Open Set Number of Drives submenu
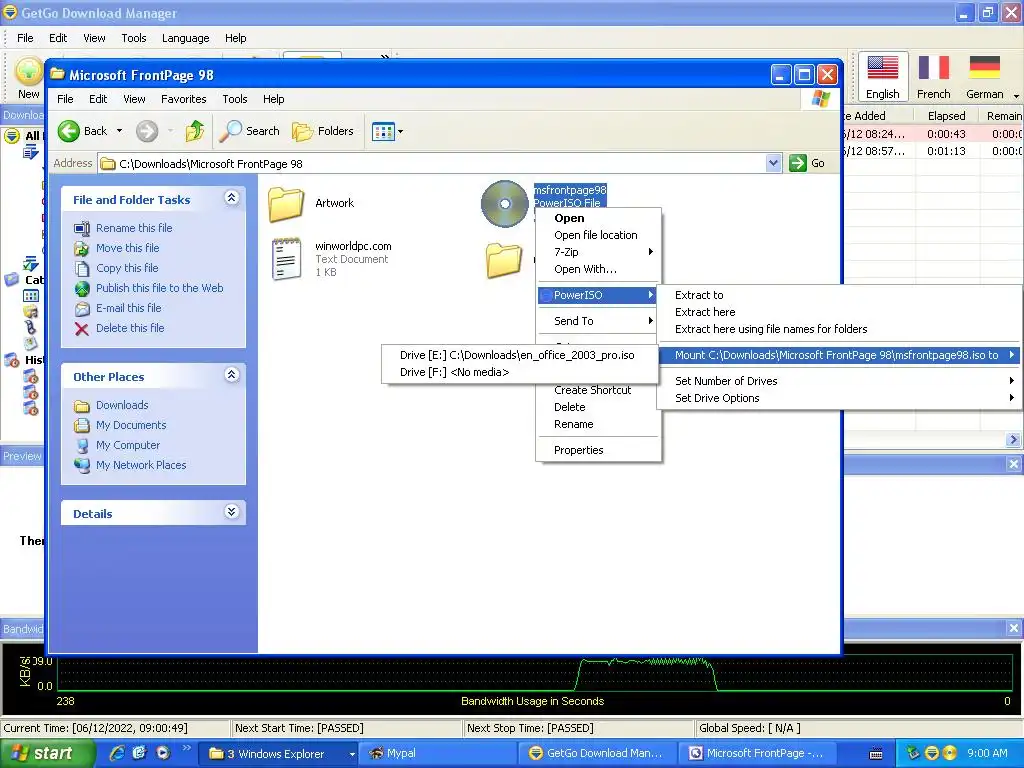 (839, 381)
